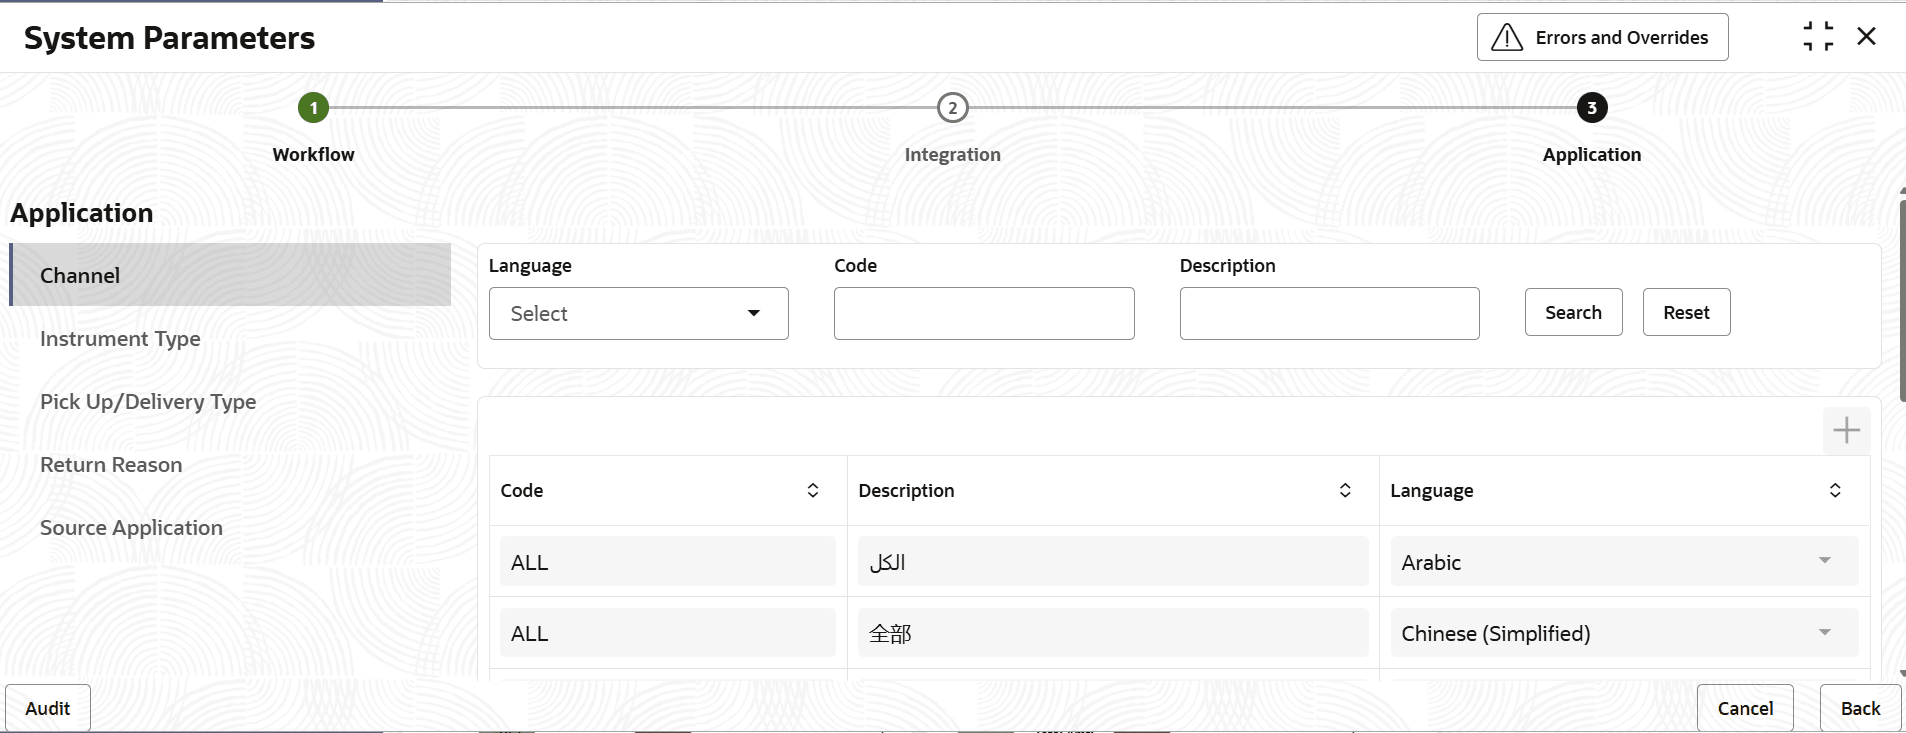Expand the Chinese (Simplified) row dropdown
This screenshot has width=1906, height=733.
pyautogui.click(x=1824, y=633)
